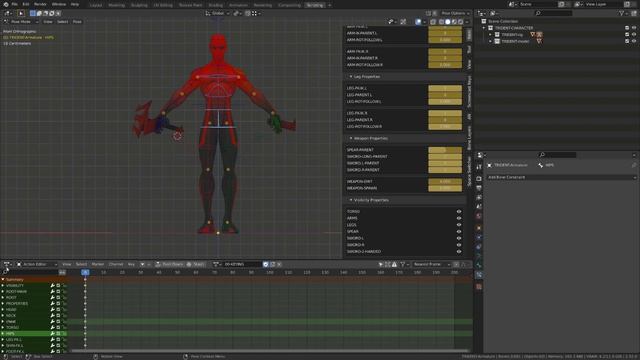Expand the TRIDENT-CHARACTER collection in outliner
This screenshot has height=360, width=640.
[484, 28]
